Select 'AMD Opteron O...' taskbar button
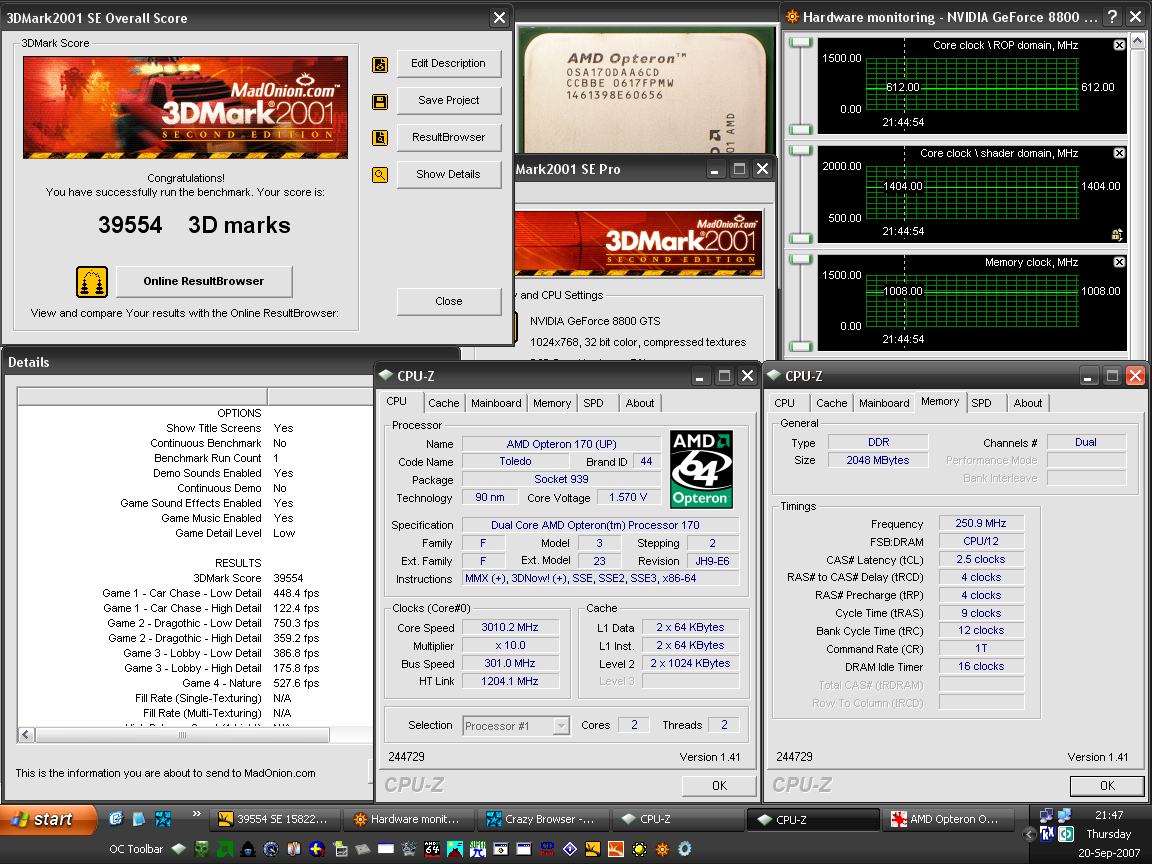1152x864 pixels. [x=948, y=819]
